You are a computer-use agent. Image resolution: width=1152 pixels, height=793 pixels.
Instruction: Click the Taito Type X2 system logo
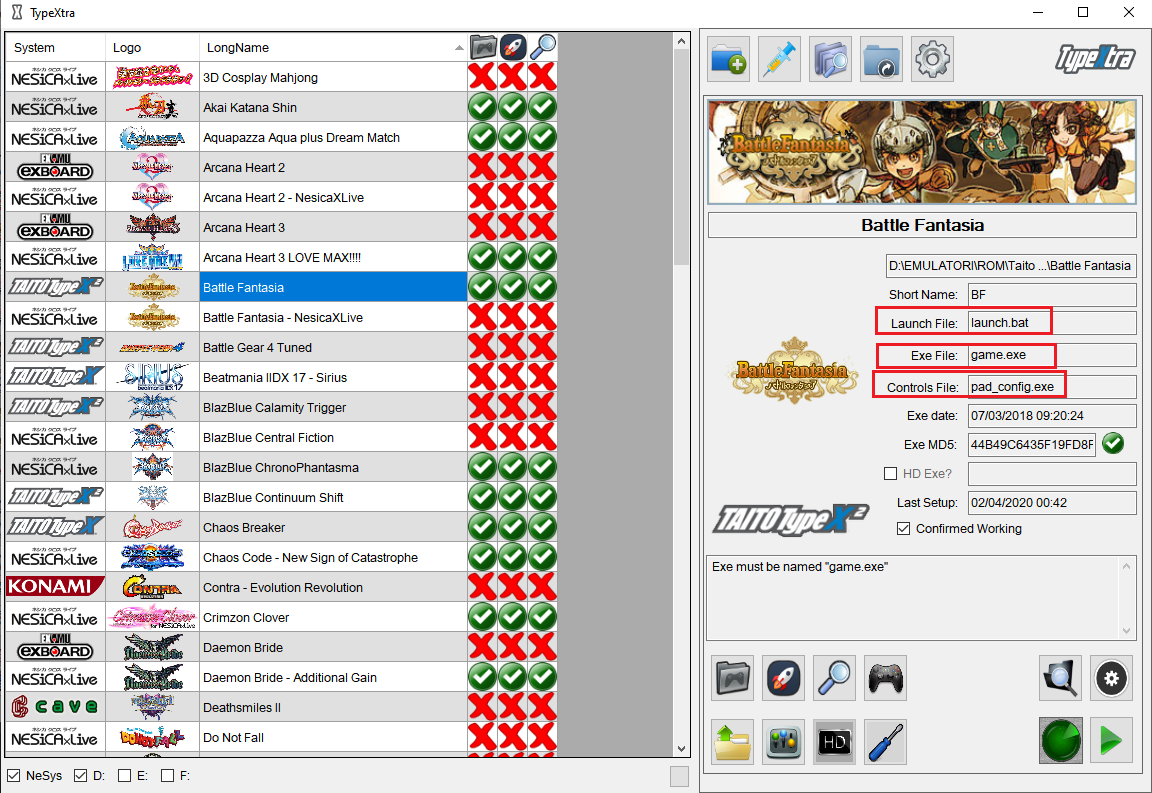click(x=791, y=520)
